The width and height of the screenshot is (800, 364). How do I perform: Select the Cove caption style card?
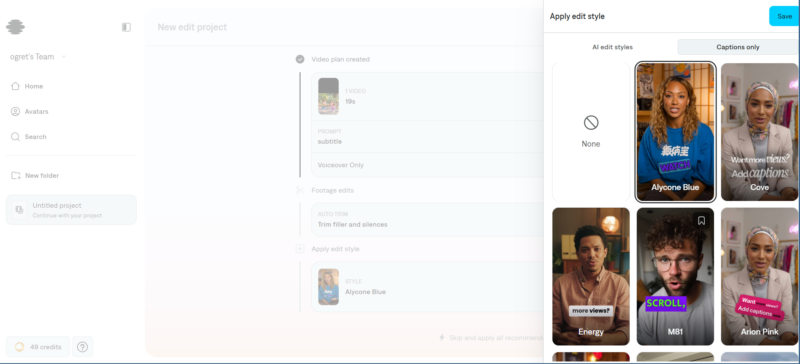[x=760, y=132]
